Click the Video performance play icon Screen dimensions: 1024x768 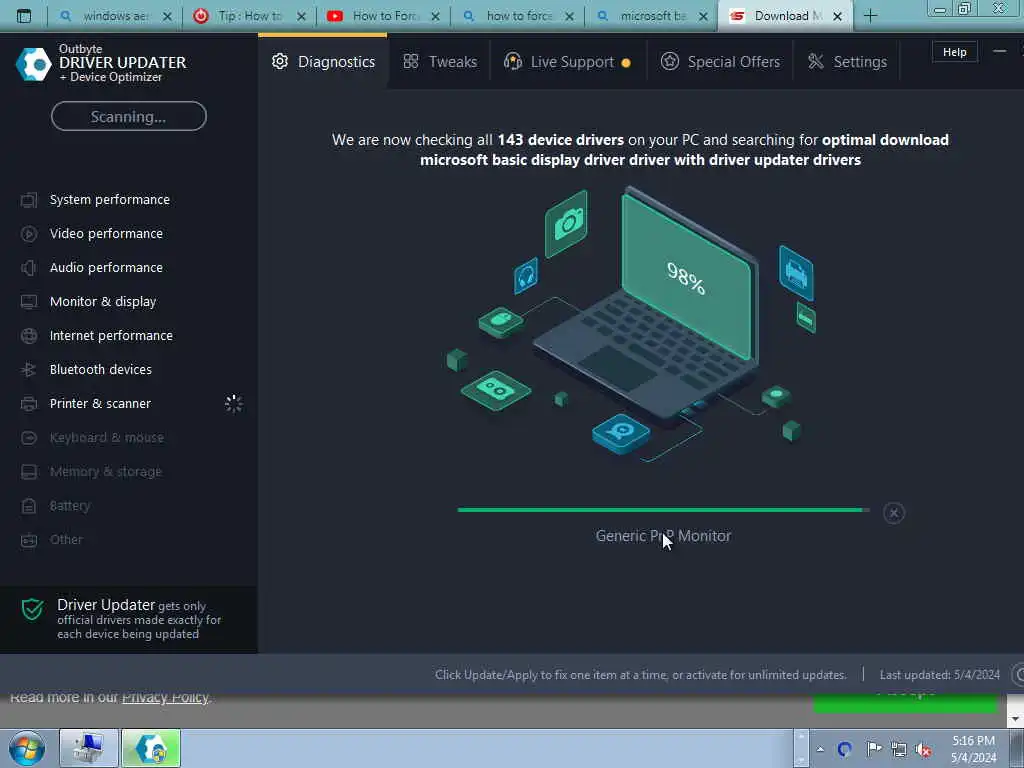(29, 234)
